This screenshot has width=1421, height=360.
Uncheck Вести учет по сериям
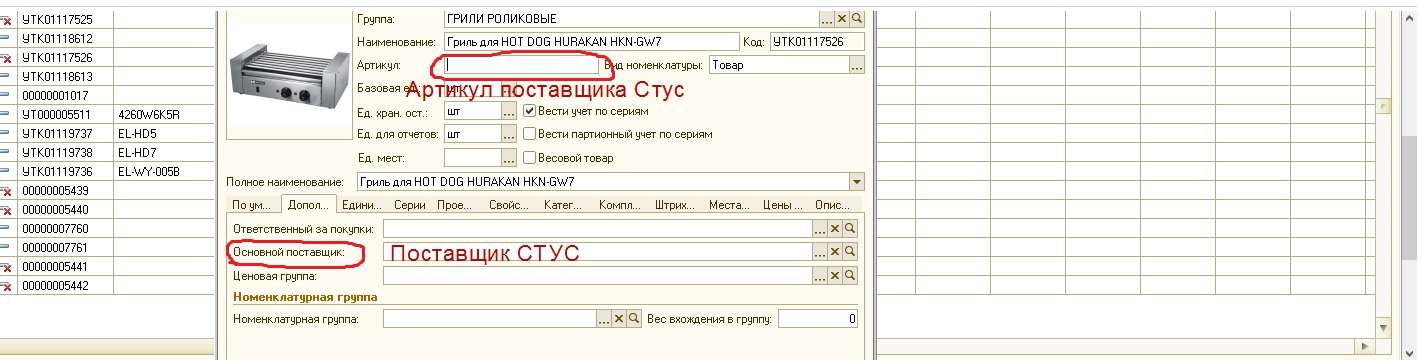click(x=530, y=111)
